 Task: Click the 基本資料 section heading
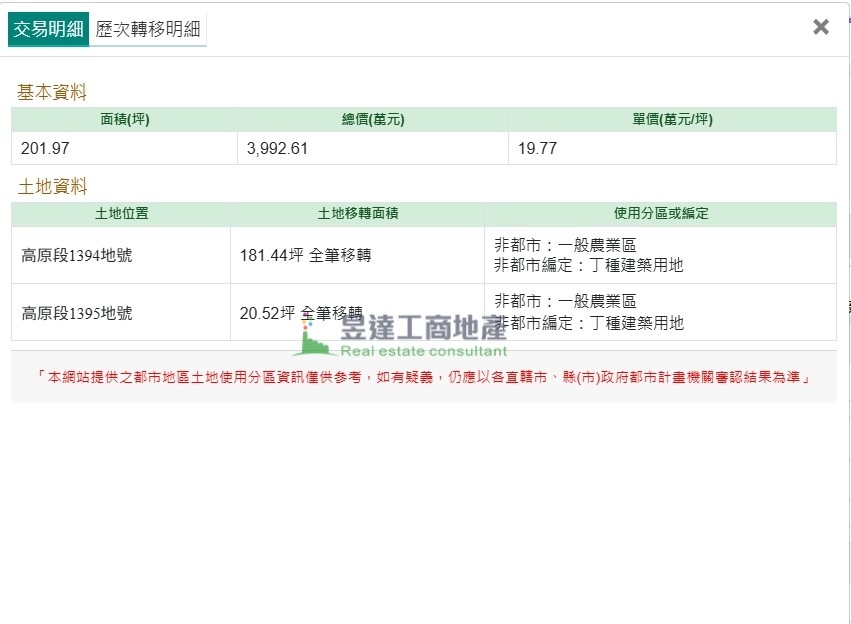52,92
